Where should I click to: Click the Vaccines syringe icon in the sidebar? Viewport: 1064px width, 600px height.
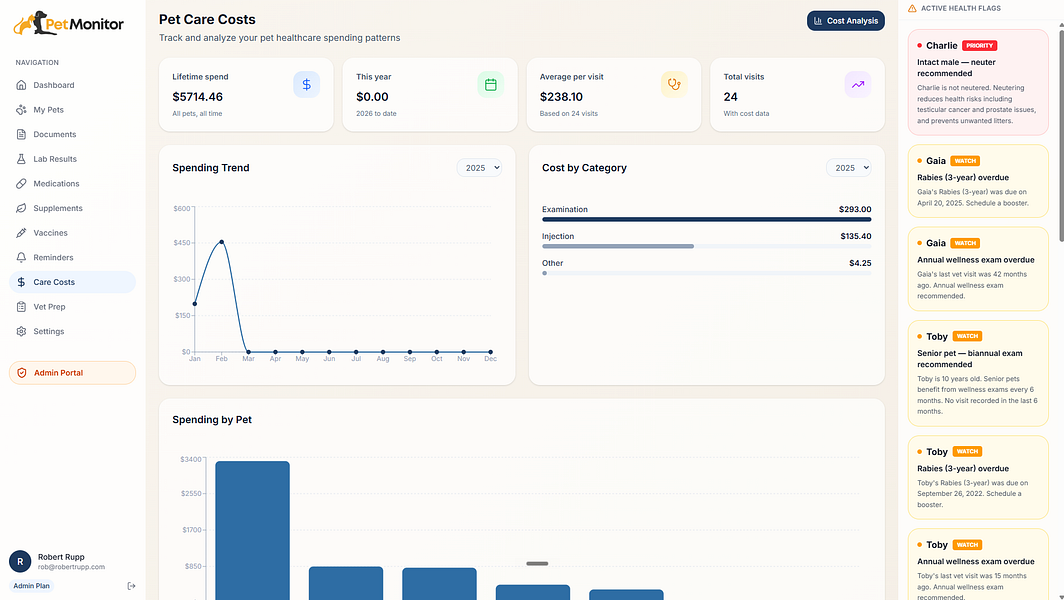click(21, 233)
